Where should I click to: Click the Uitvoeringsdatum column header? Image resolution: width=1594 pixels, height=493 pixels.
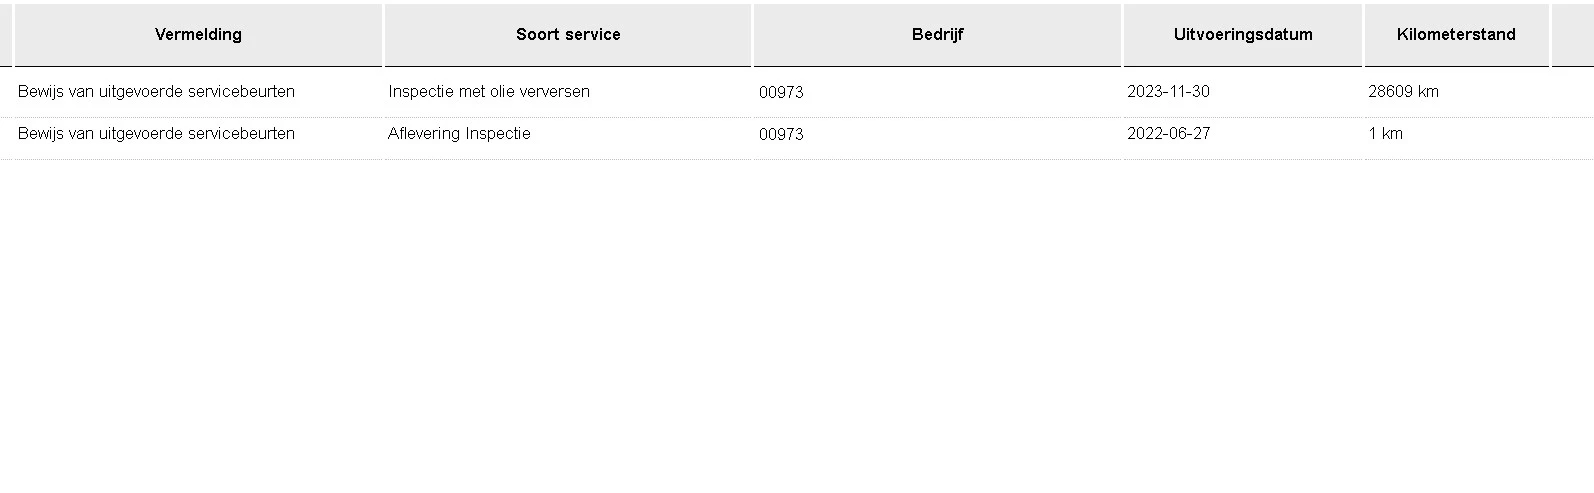(1243, 35)
